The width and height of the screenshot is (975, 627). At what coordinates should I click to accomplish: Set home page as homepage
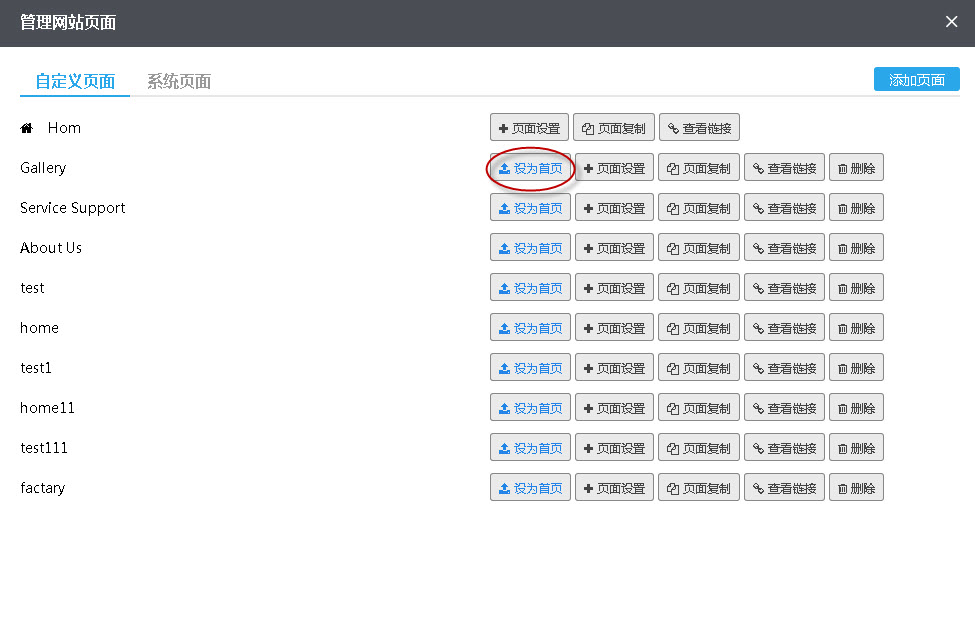point(530,328)
